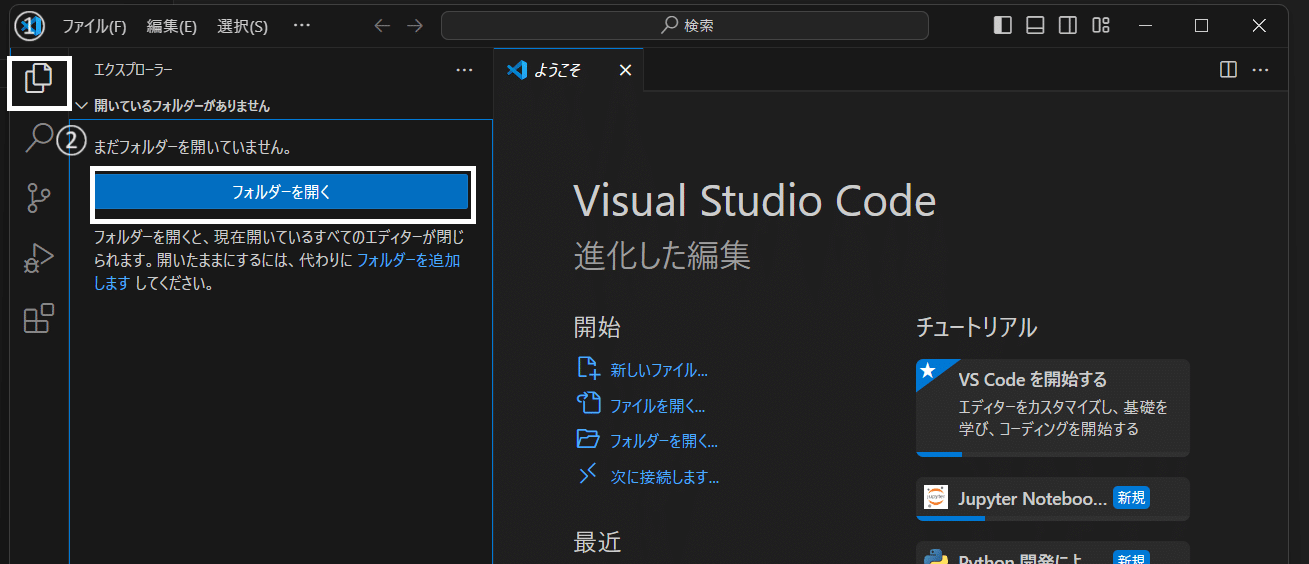Open the Customize Layout icon
The image size is (1309, 564).
tap(1101, 25)
